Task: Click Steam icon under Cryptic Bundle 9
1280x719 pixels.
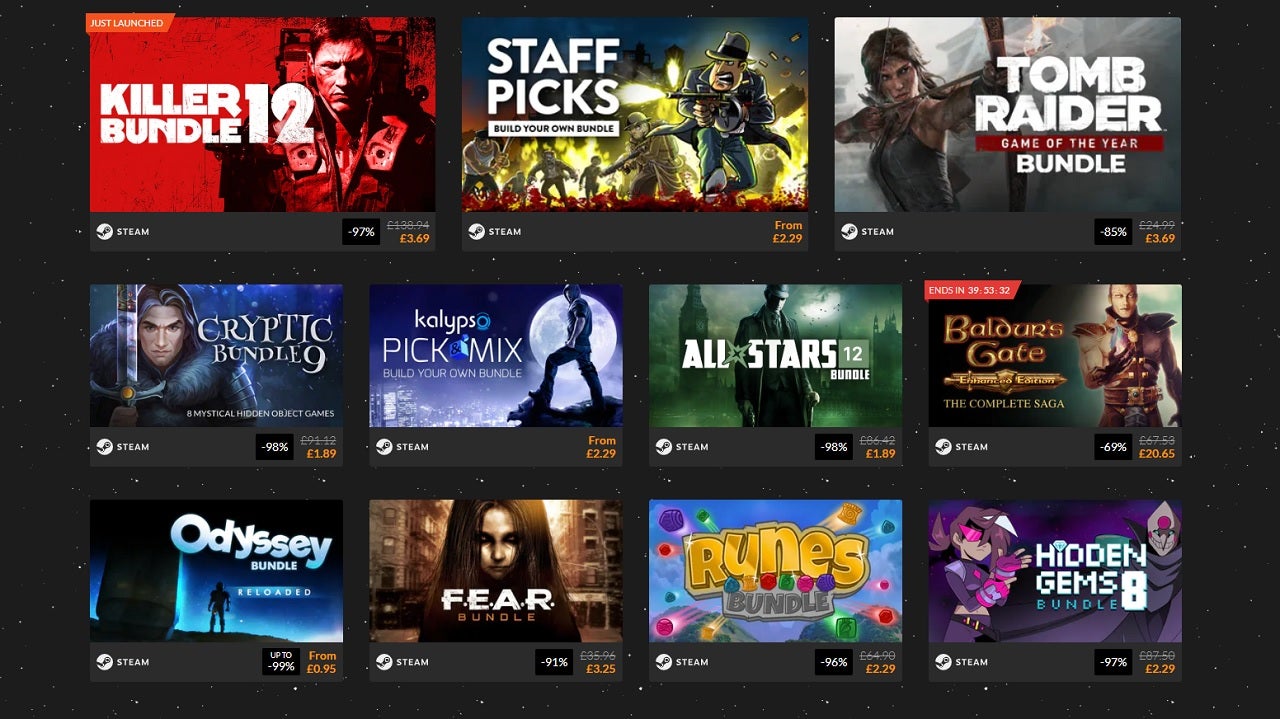Action: coord(104,447)
